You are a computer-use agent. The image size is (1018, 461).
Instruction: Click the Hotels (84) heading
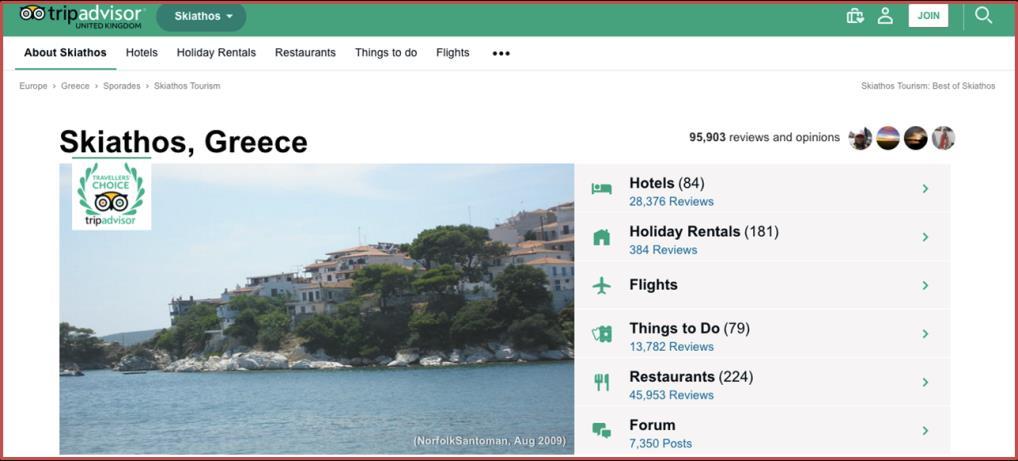[x=667, y=183]
